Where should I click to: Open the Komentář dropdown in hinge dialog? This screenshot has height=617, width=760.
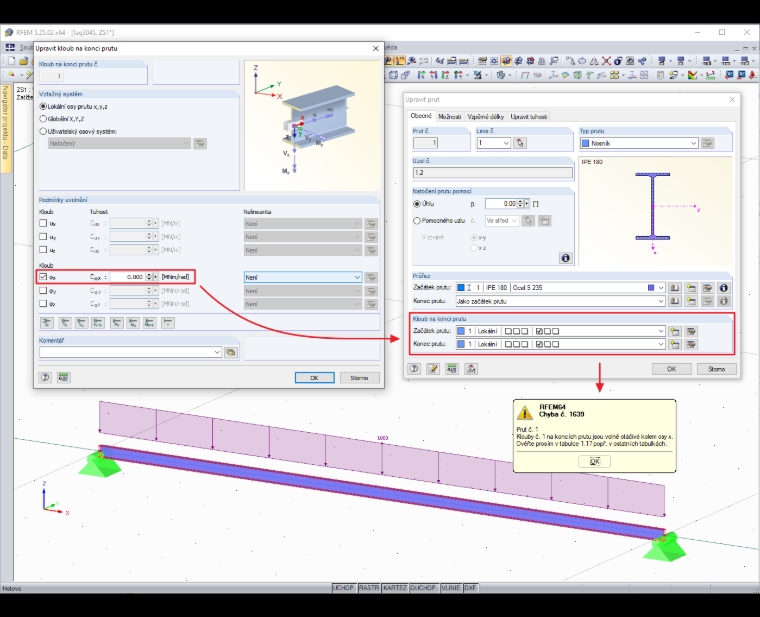click(x=217, y=352)
